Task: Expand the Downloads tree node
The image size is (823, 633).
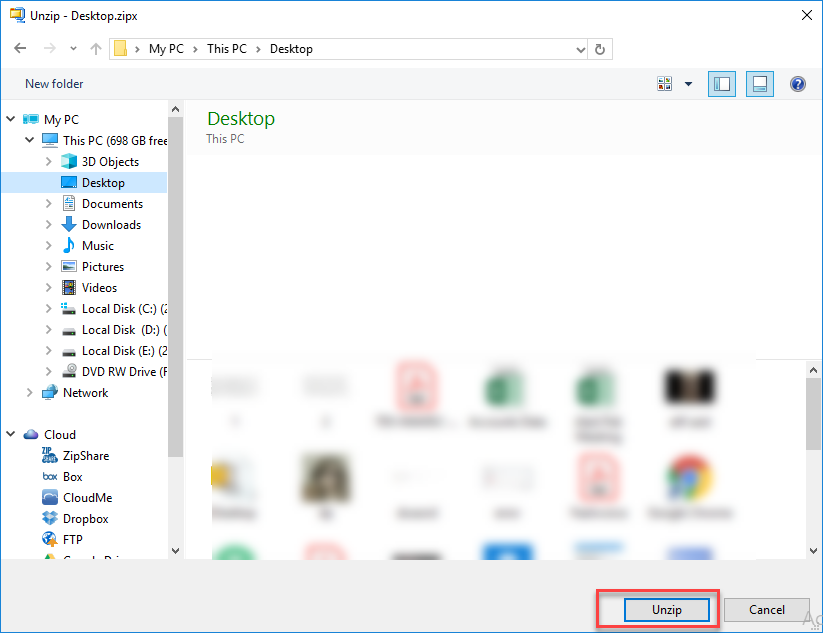Action: coord(48,224)
